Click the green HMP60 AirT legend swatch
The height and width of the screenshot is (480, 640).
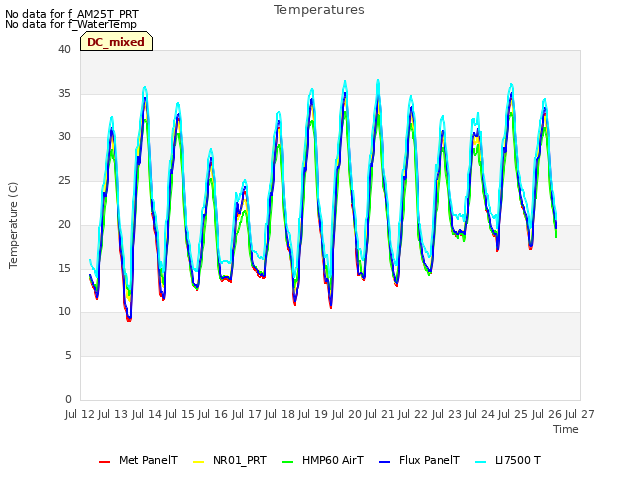(x=288, y=462)
